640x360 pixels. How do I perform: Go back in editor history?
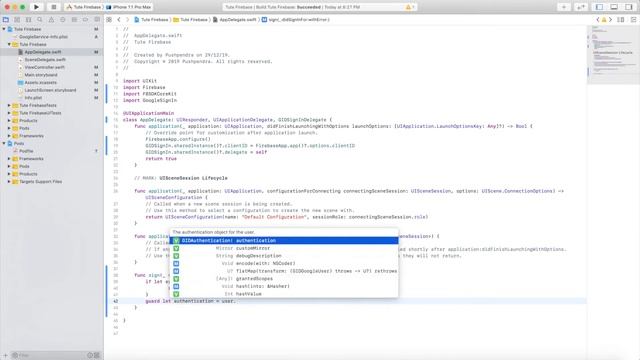click(x=119, y=20)
